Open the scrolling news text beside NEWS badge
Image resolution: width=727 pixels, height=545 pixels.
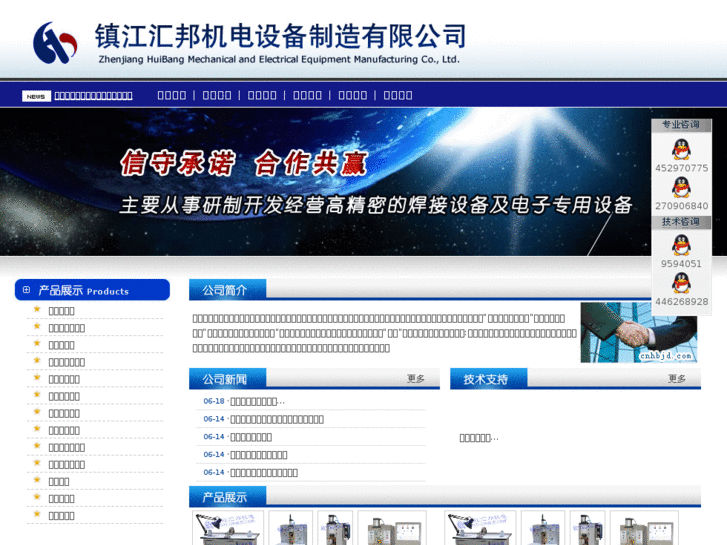click(93, 96)
